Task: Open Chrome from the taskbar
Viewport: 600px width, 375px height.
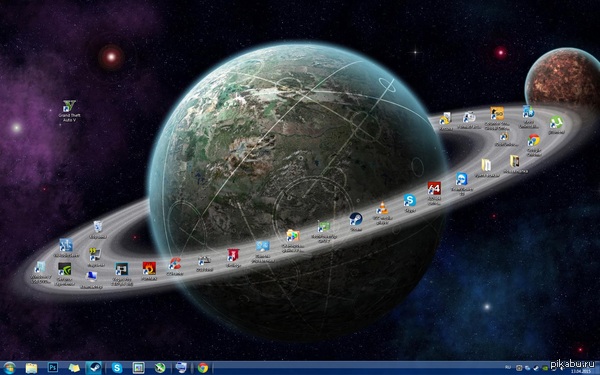Action: pyautogui.click(x=203, y=368)
